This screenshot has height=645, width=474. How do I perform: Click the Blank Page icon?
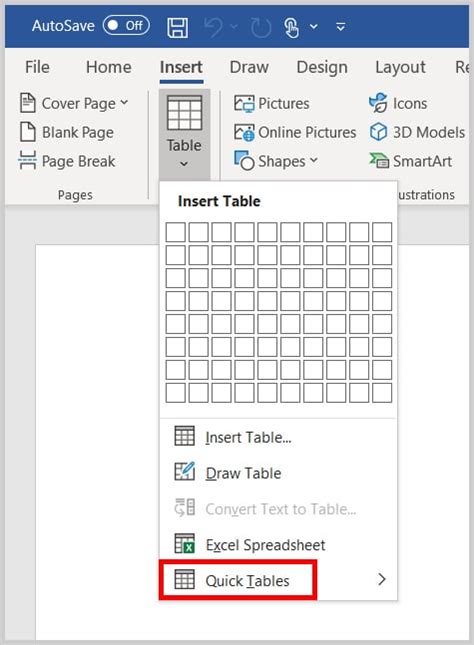click(x=28, y=132)
